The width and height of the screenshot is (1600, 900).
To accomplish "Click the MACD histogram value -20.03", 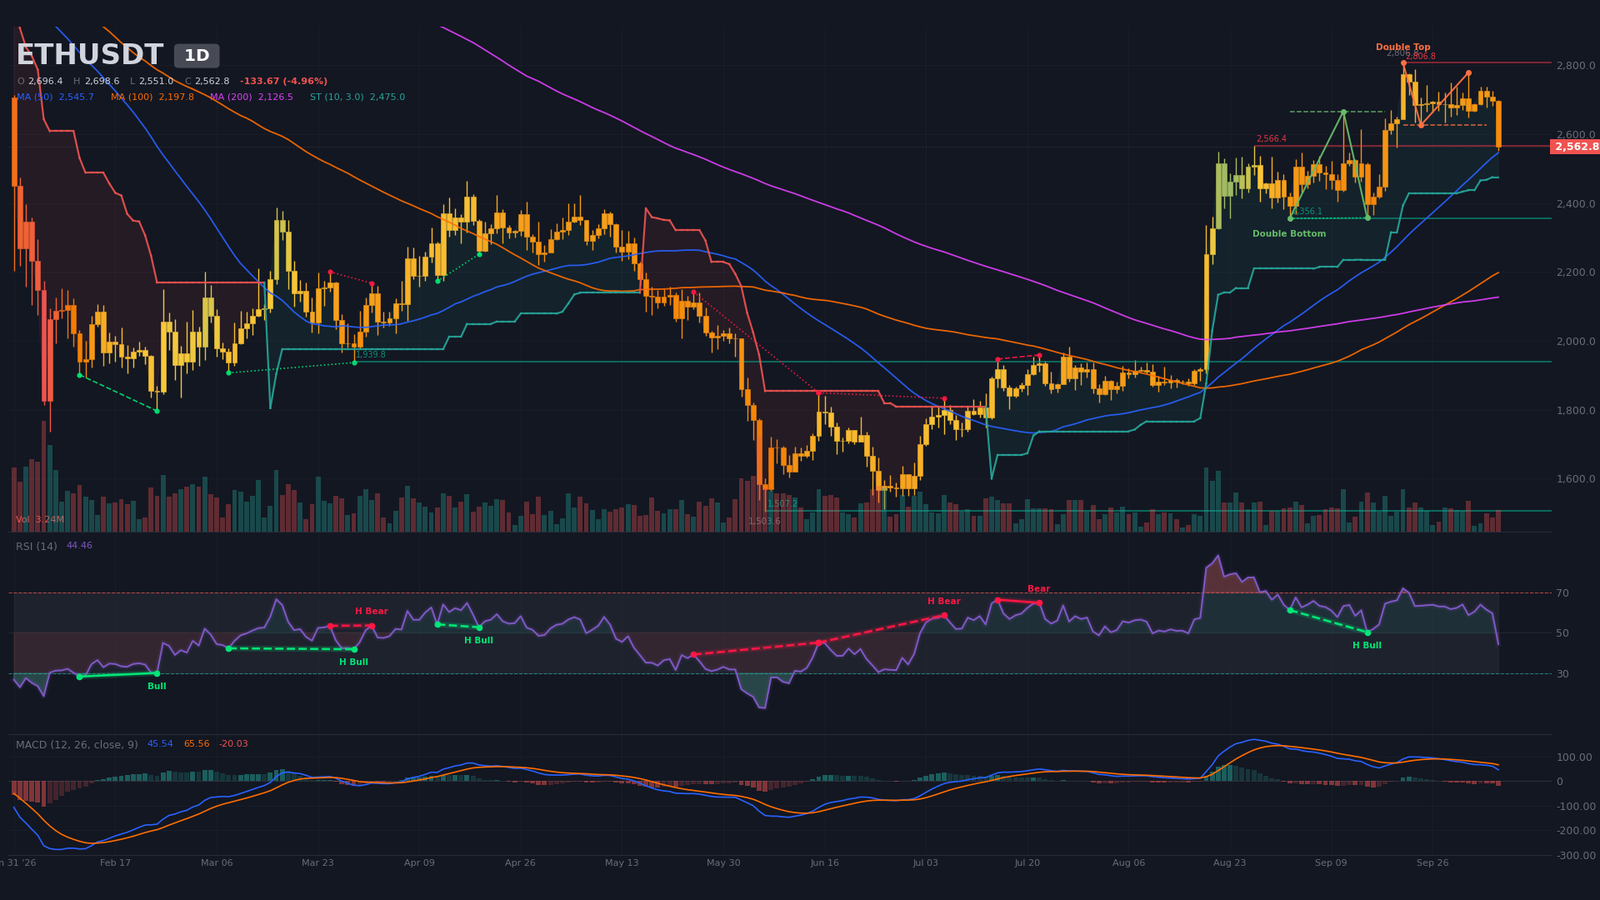I will tap(234, 744).
